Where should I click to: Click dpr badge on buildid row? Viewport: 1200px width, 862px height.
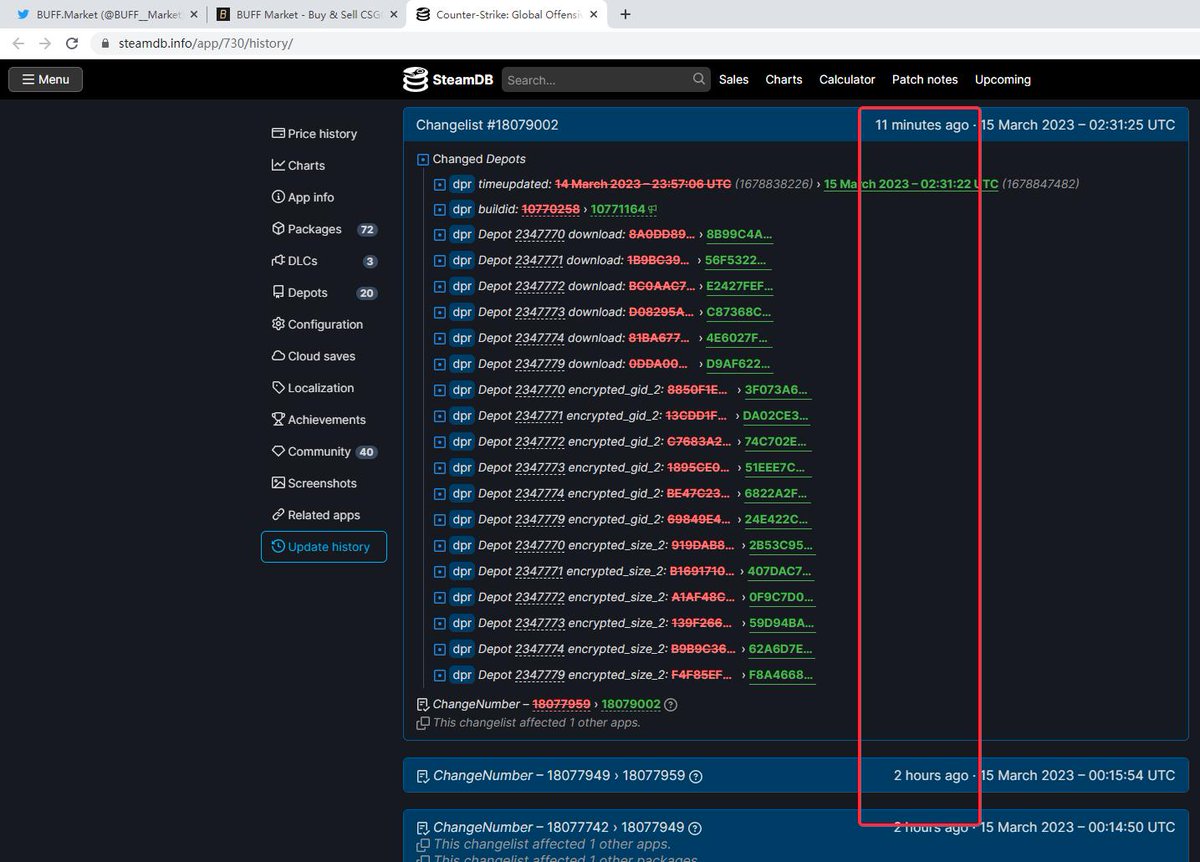[462, 210]
